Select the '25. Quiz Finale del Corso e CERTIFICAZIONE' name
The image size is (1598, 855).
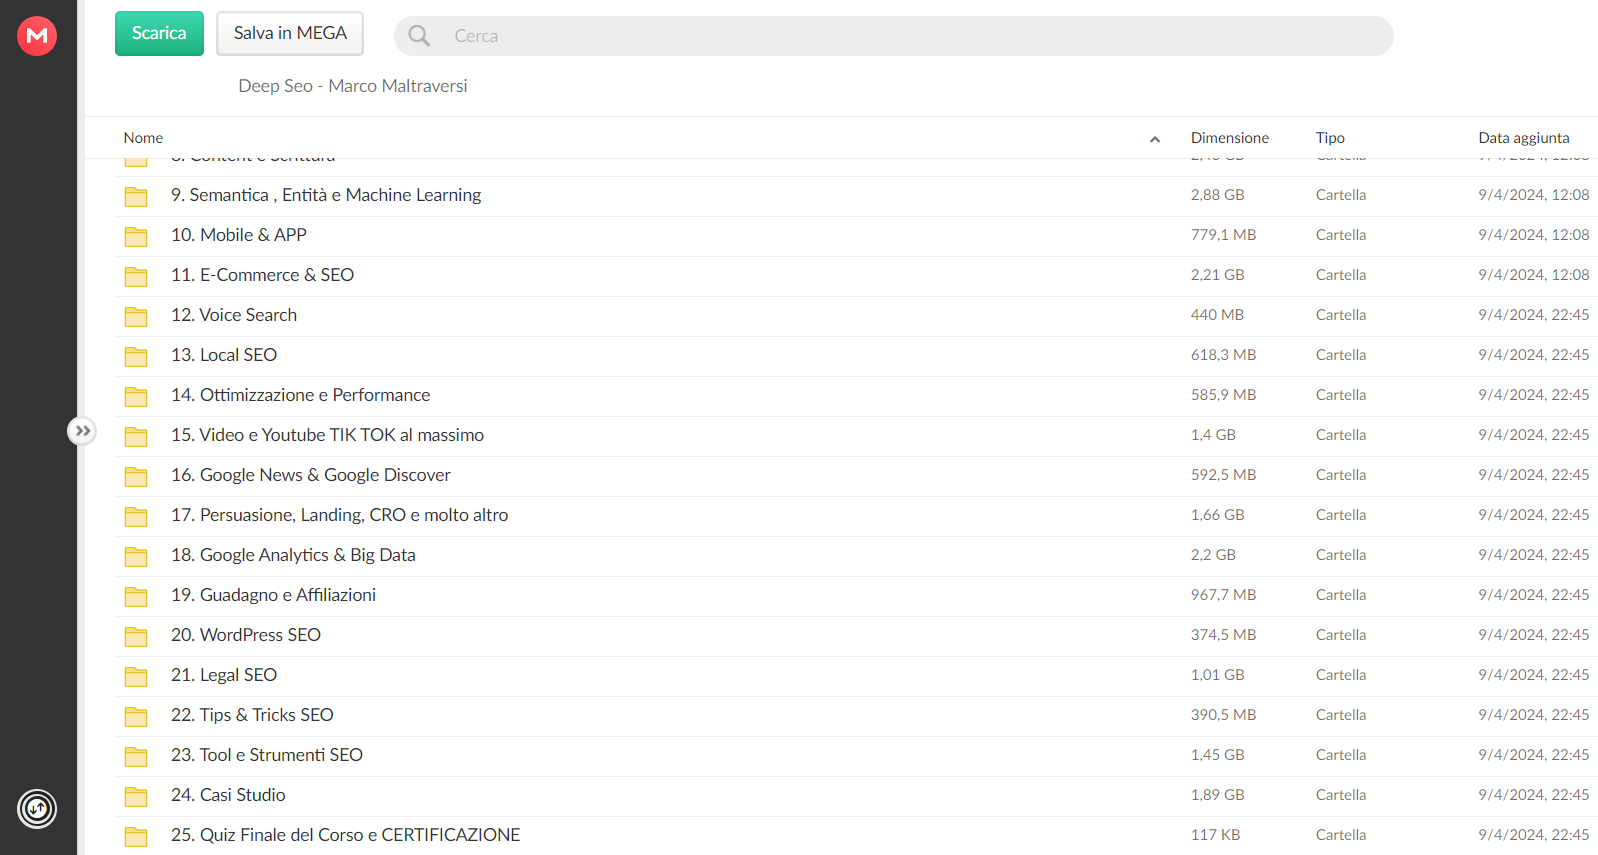click(x=345, y=835)
